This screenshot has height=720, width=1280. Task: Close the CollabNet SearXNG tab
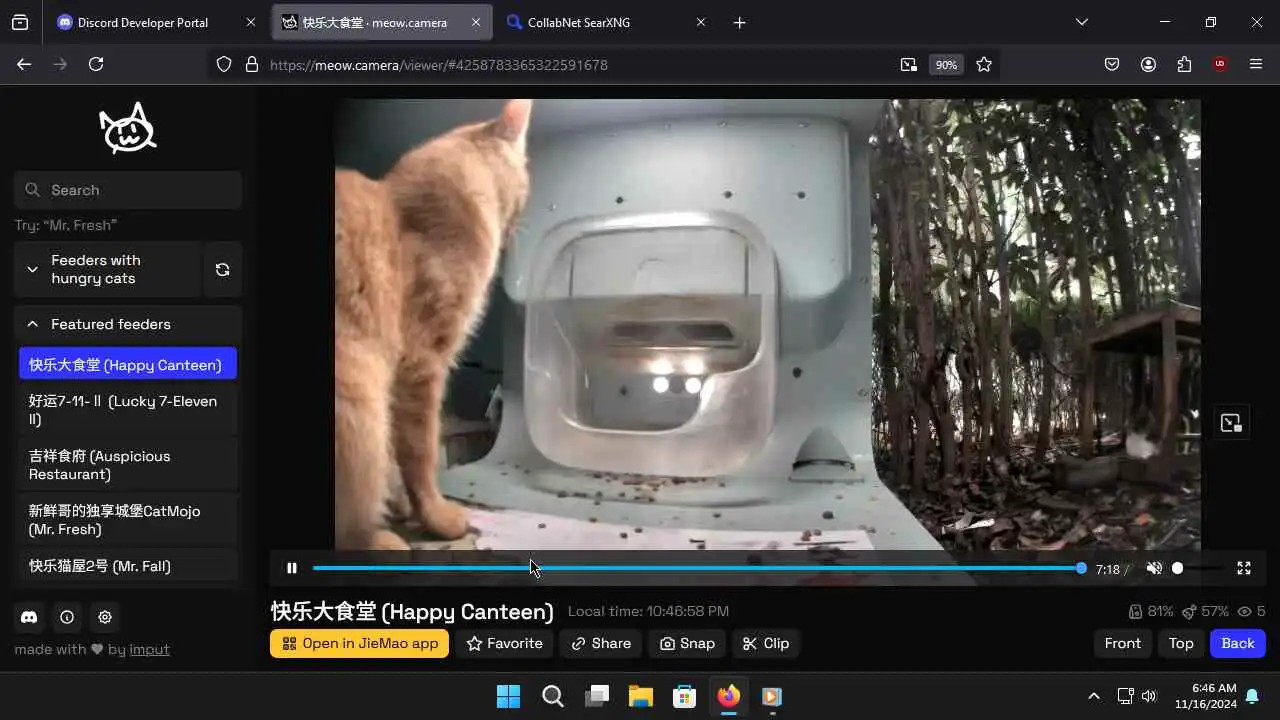[701, 22]
